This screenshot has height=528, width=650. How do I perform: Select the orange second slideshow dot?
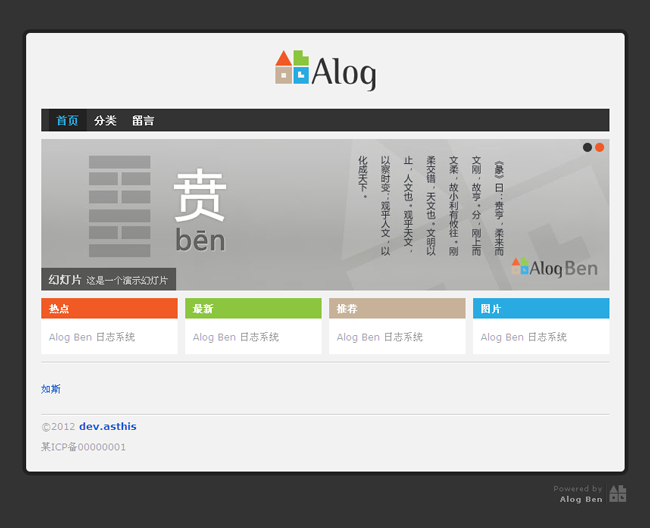[x=599, y=148]
